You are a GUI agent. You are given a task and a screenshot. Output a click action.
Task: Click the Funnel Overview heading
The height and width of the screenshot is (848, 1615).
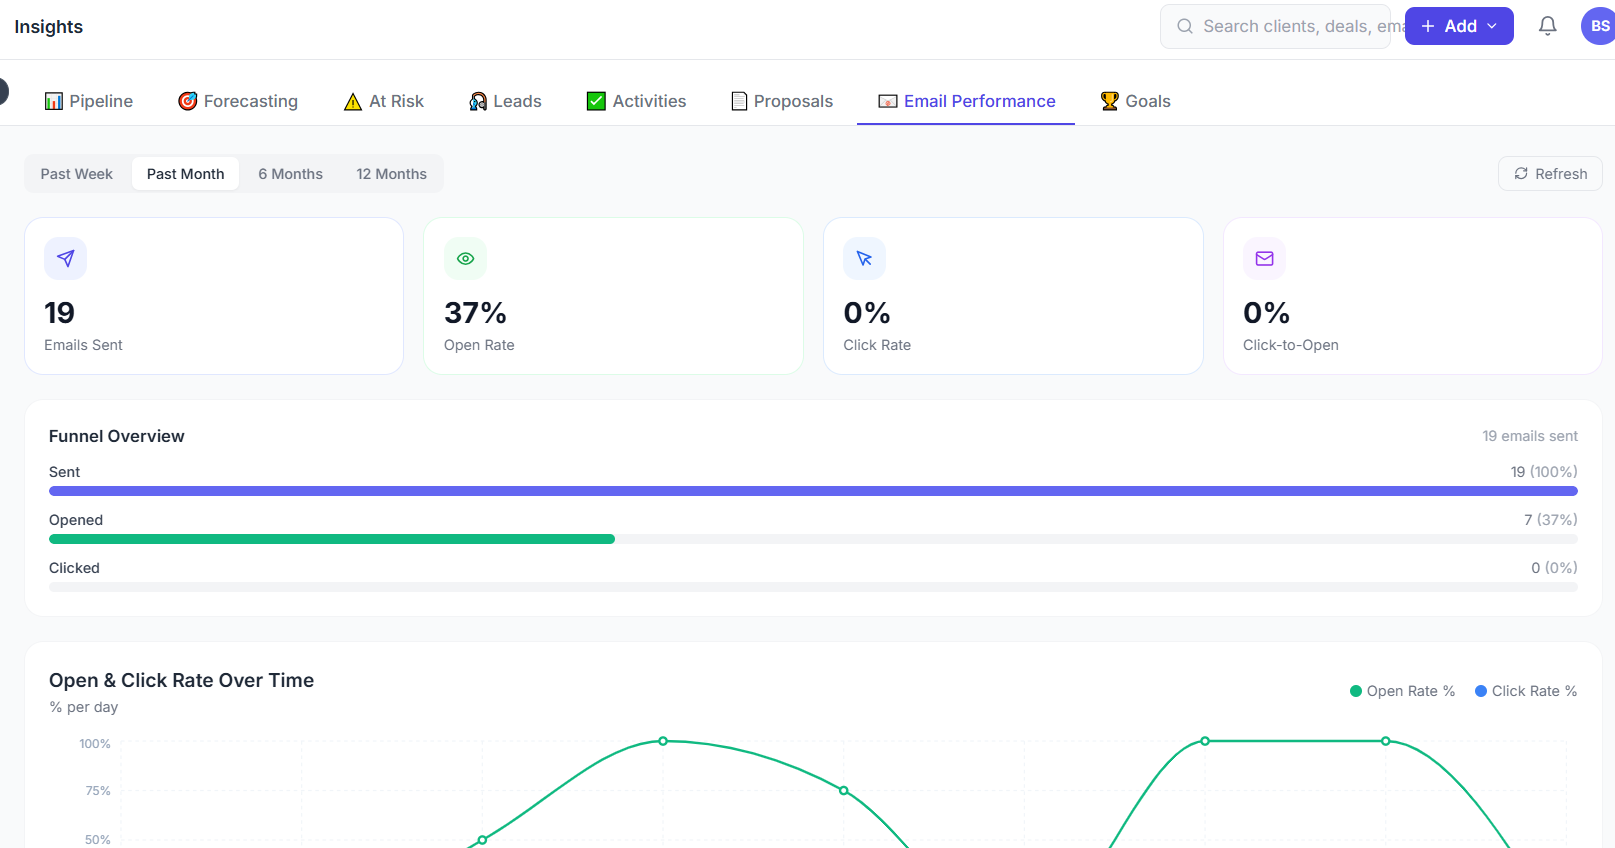[117, 436]
